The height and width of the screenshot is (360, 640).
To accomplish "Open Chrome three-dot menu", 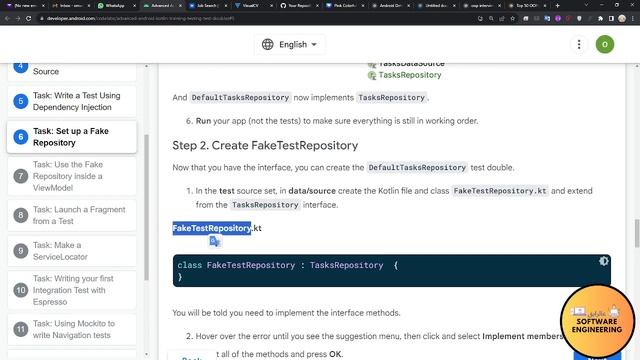I will coord(633,18).
